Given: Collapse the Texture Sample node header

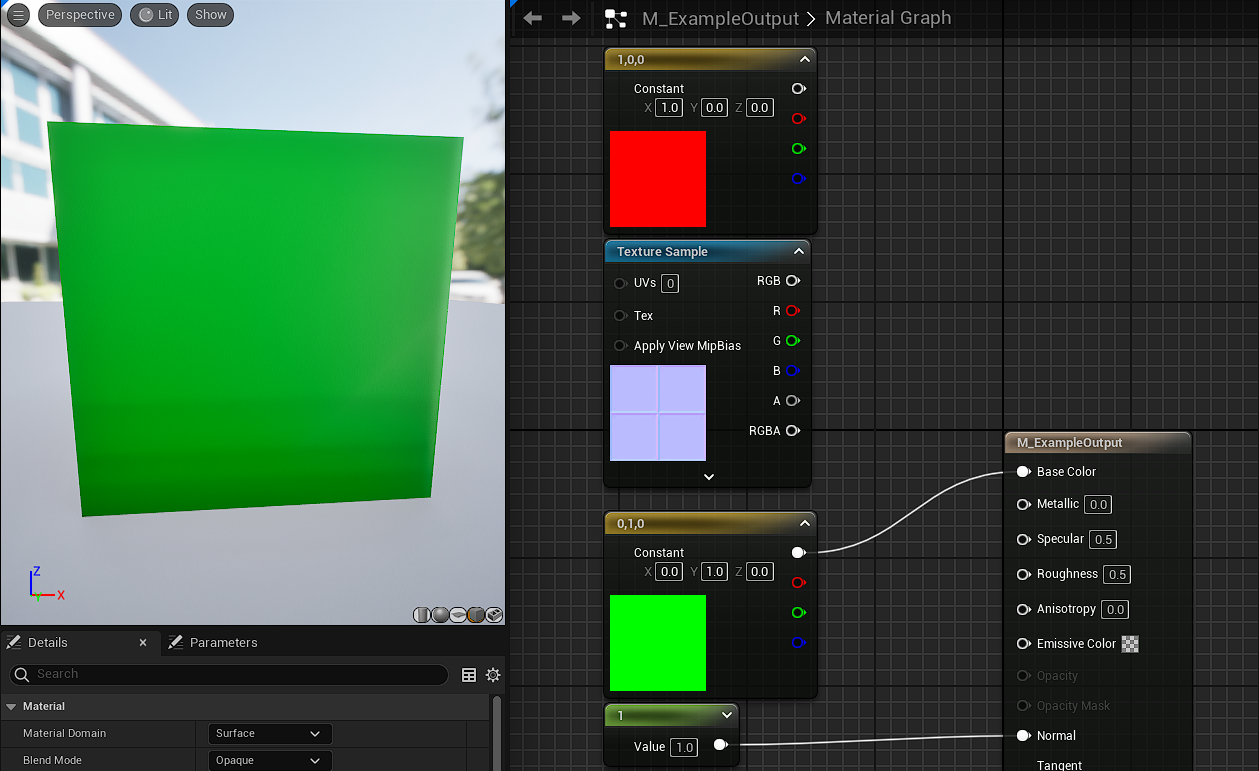Looking at the screenshot, I should click(x=798, y=252).
